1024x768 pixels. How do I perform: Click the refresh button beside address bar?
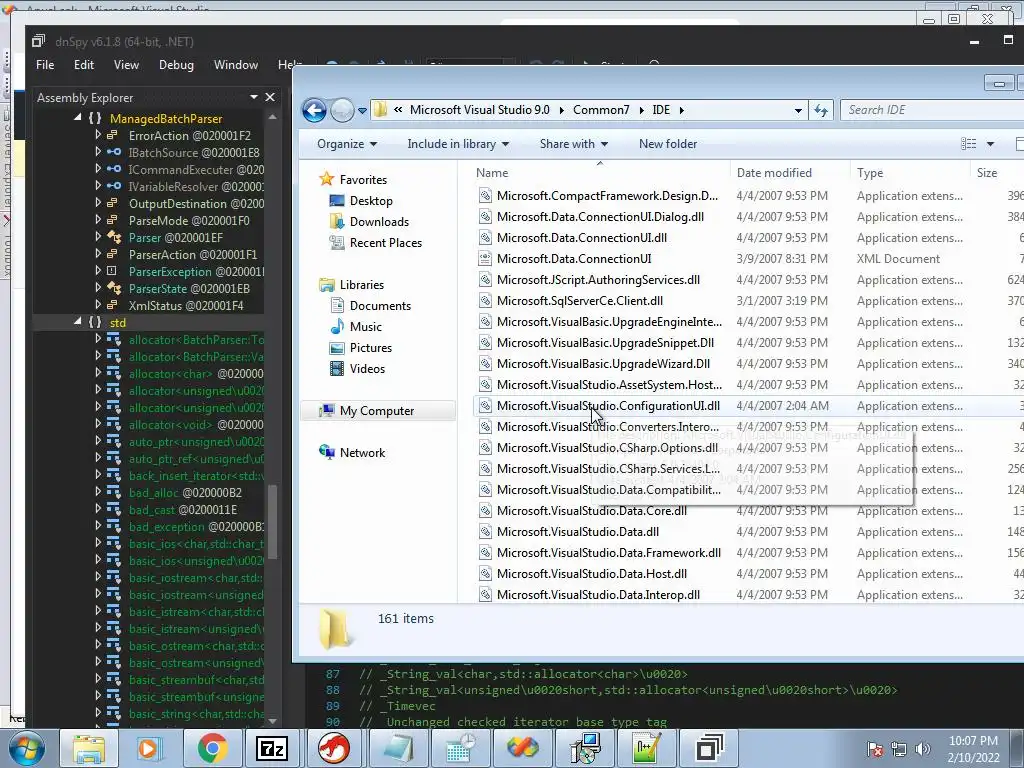821,110
